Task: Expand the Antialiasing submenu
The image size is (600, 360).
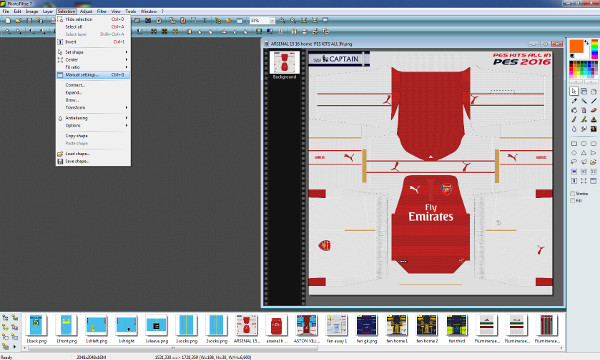Action: coord(93,118)
